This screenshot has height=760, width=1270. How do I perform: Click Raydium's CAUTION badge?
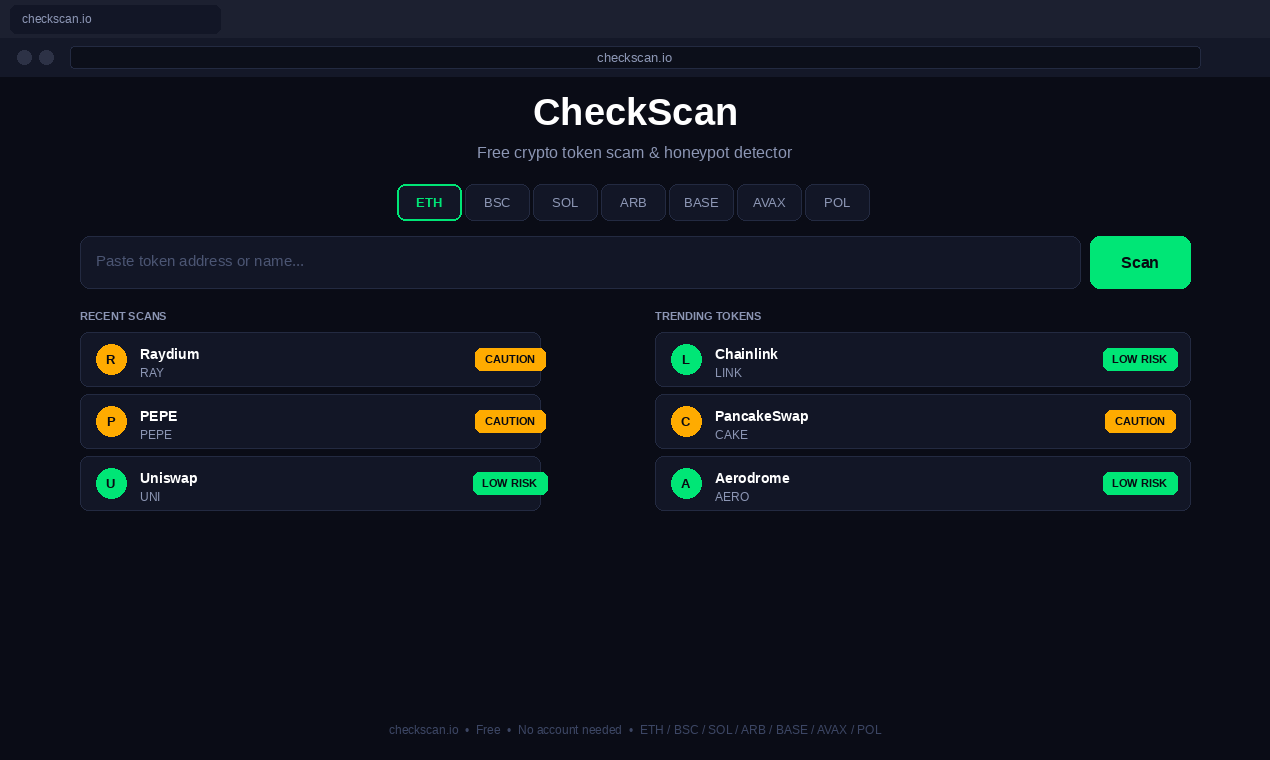click(510, 359)
